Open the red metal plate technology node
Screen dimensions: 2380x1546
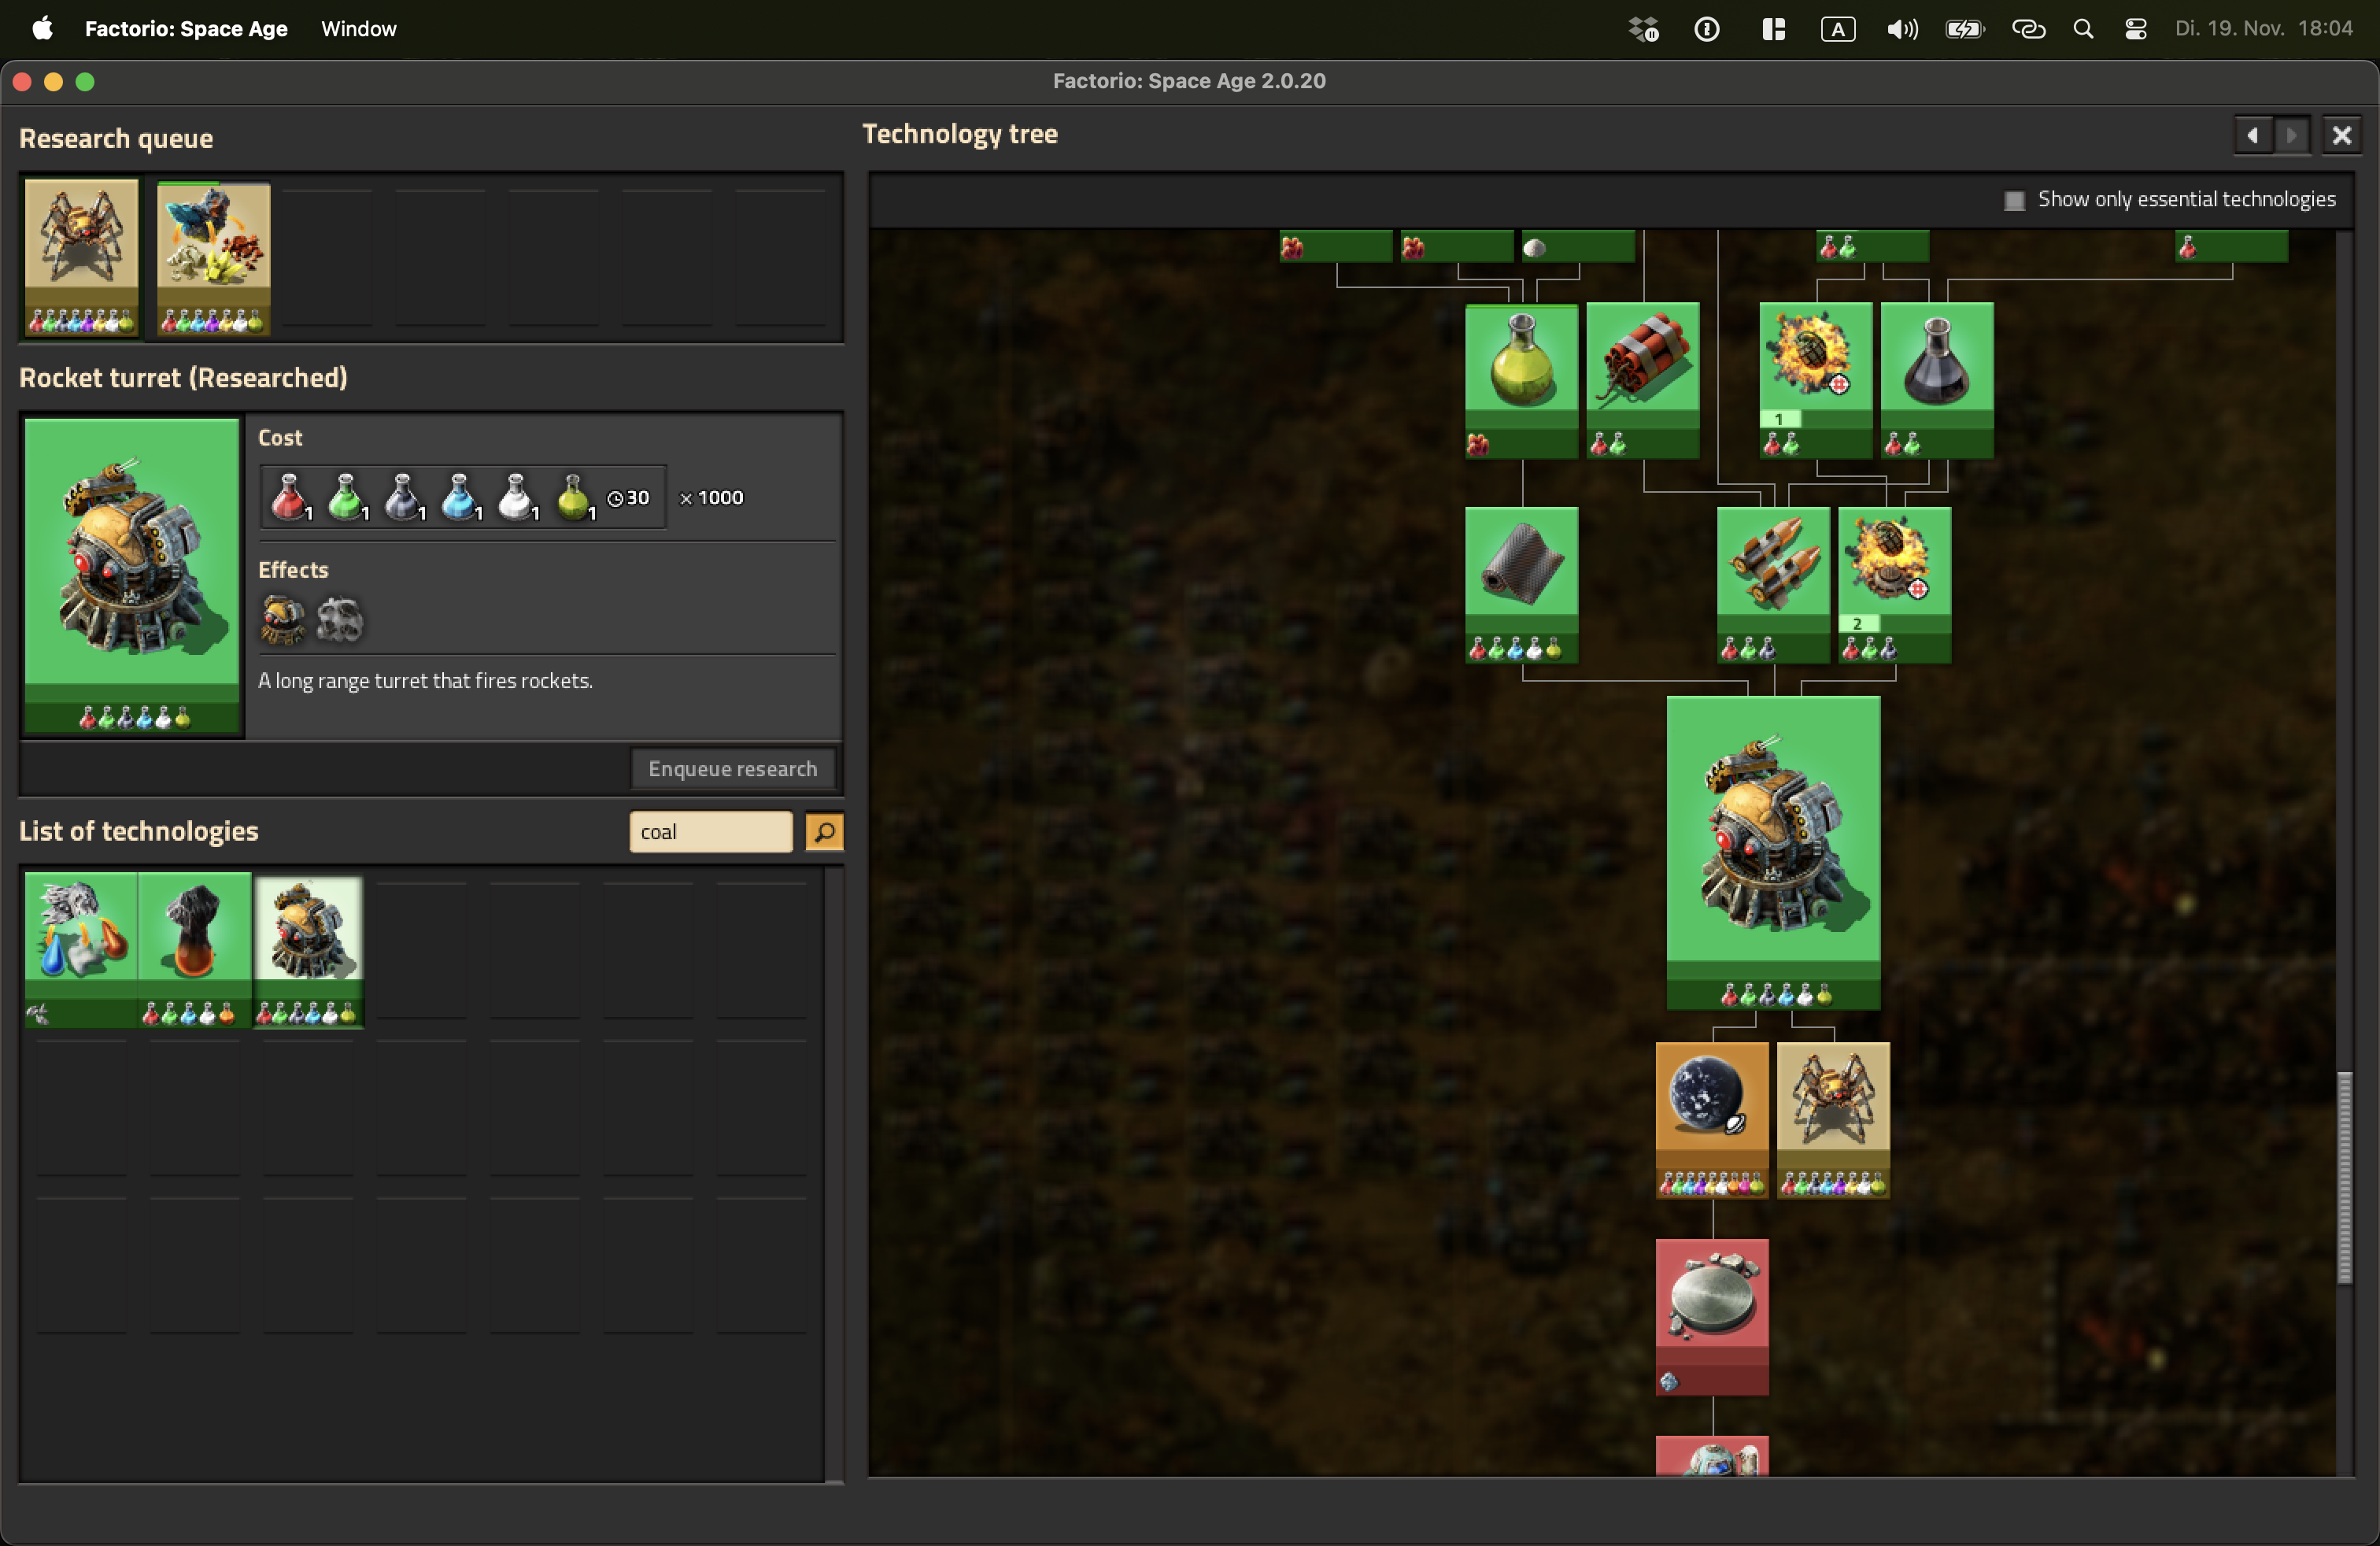point(1711,1317)
